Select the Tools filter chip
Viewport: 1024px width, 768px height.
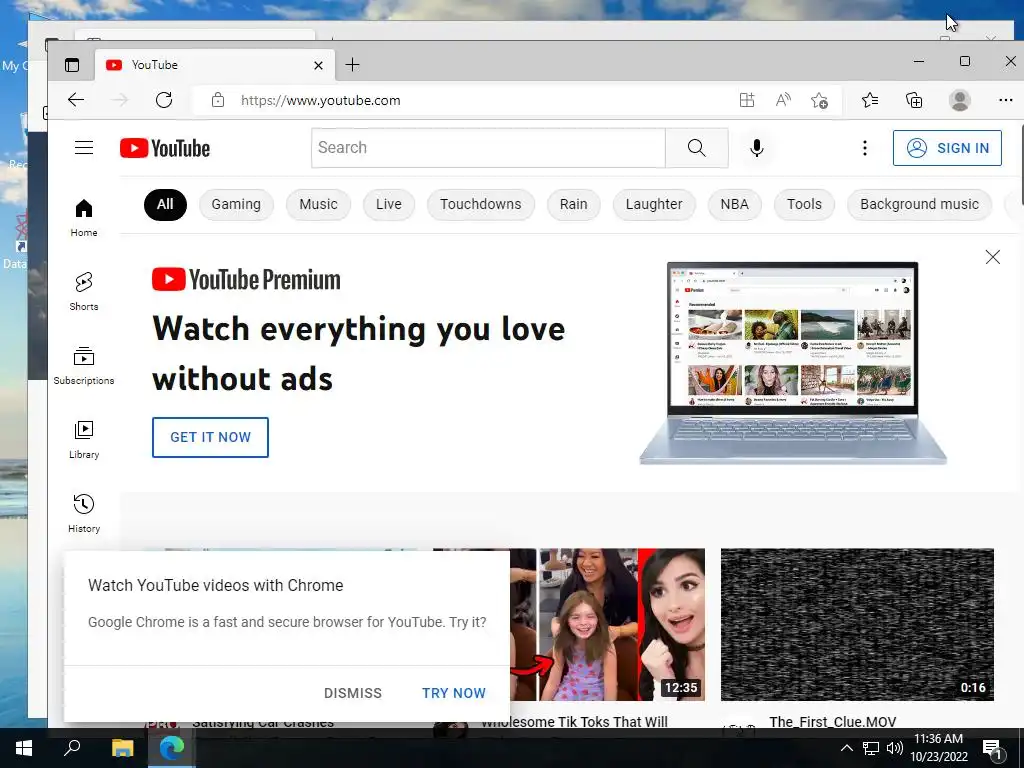(804, 204)
